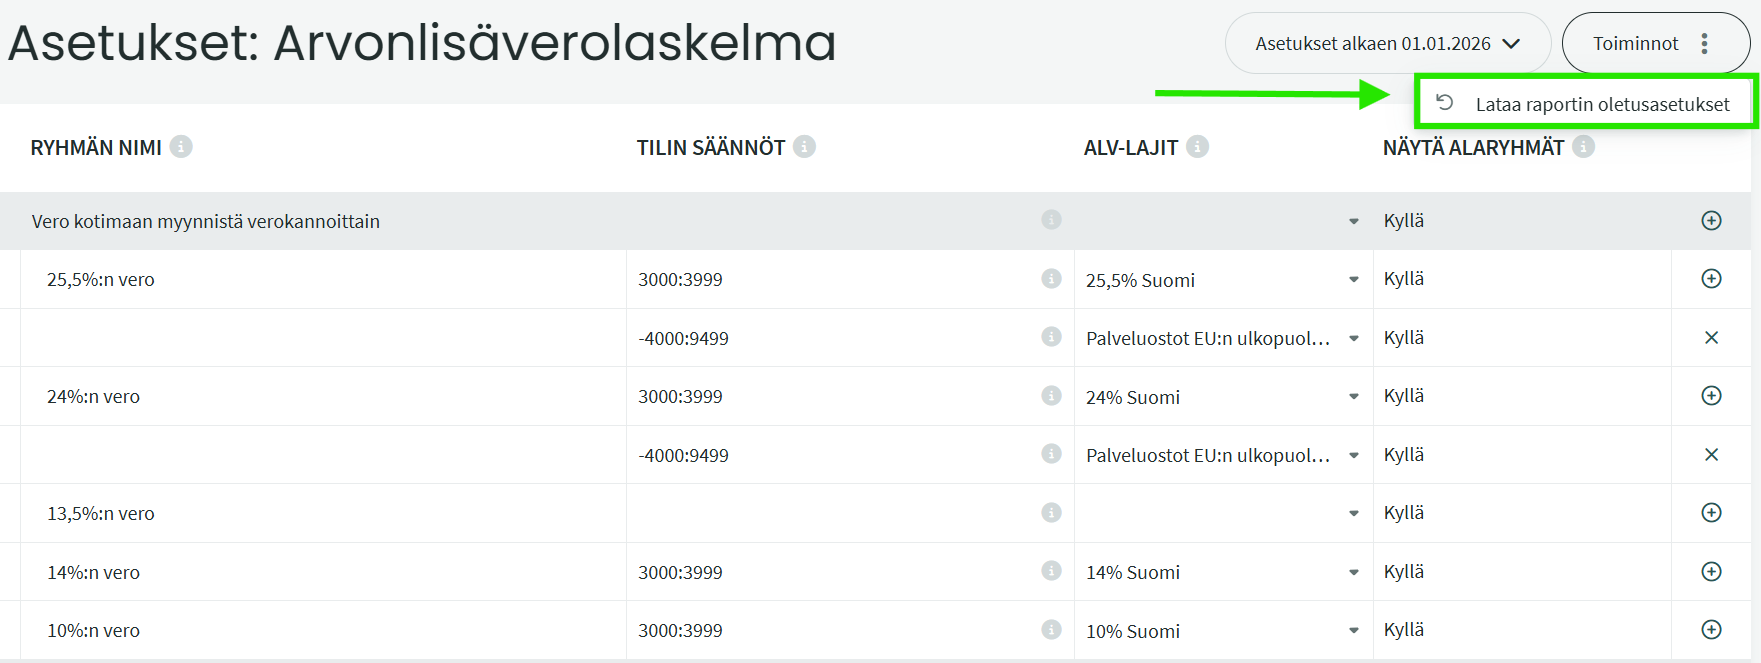Screen dimensions: 1761x663
Task: Open Asetukset alkaen 01.01.2026 date selector
Action: 1387,44
